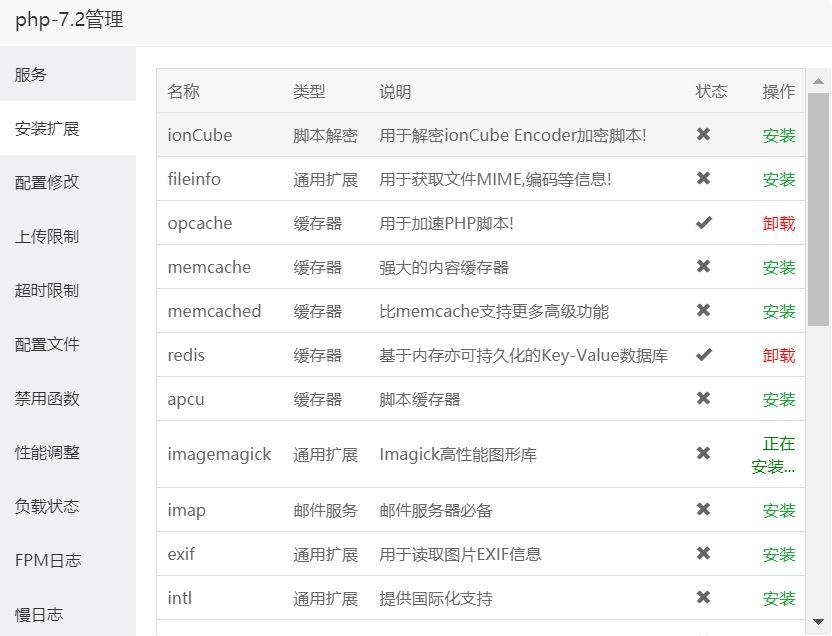View the 负载状态 tab

click(68, 506)
